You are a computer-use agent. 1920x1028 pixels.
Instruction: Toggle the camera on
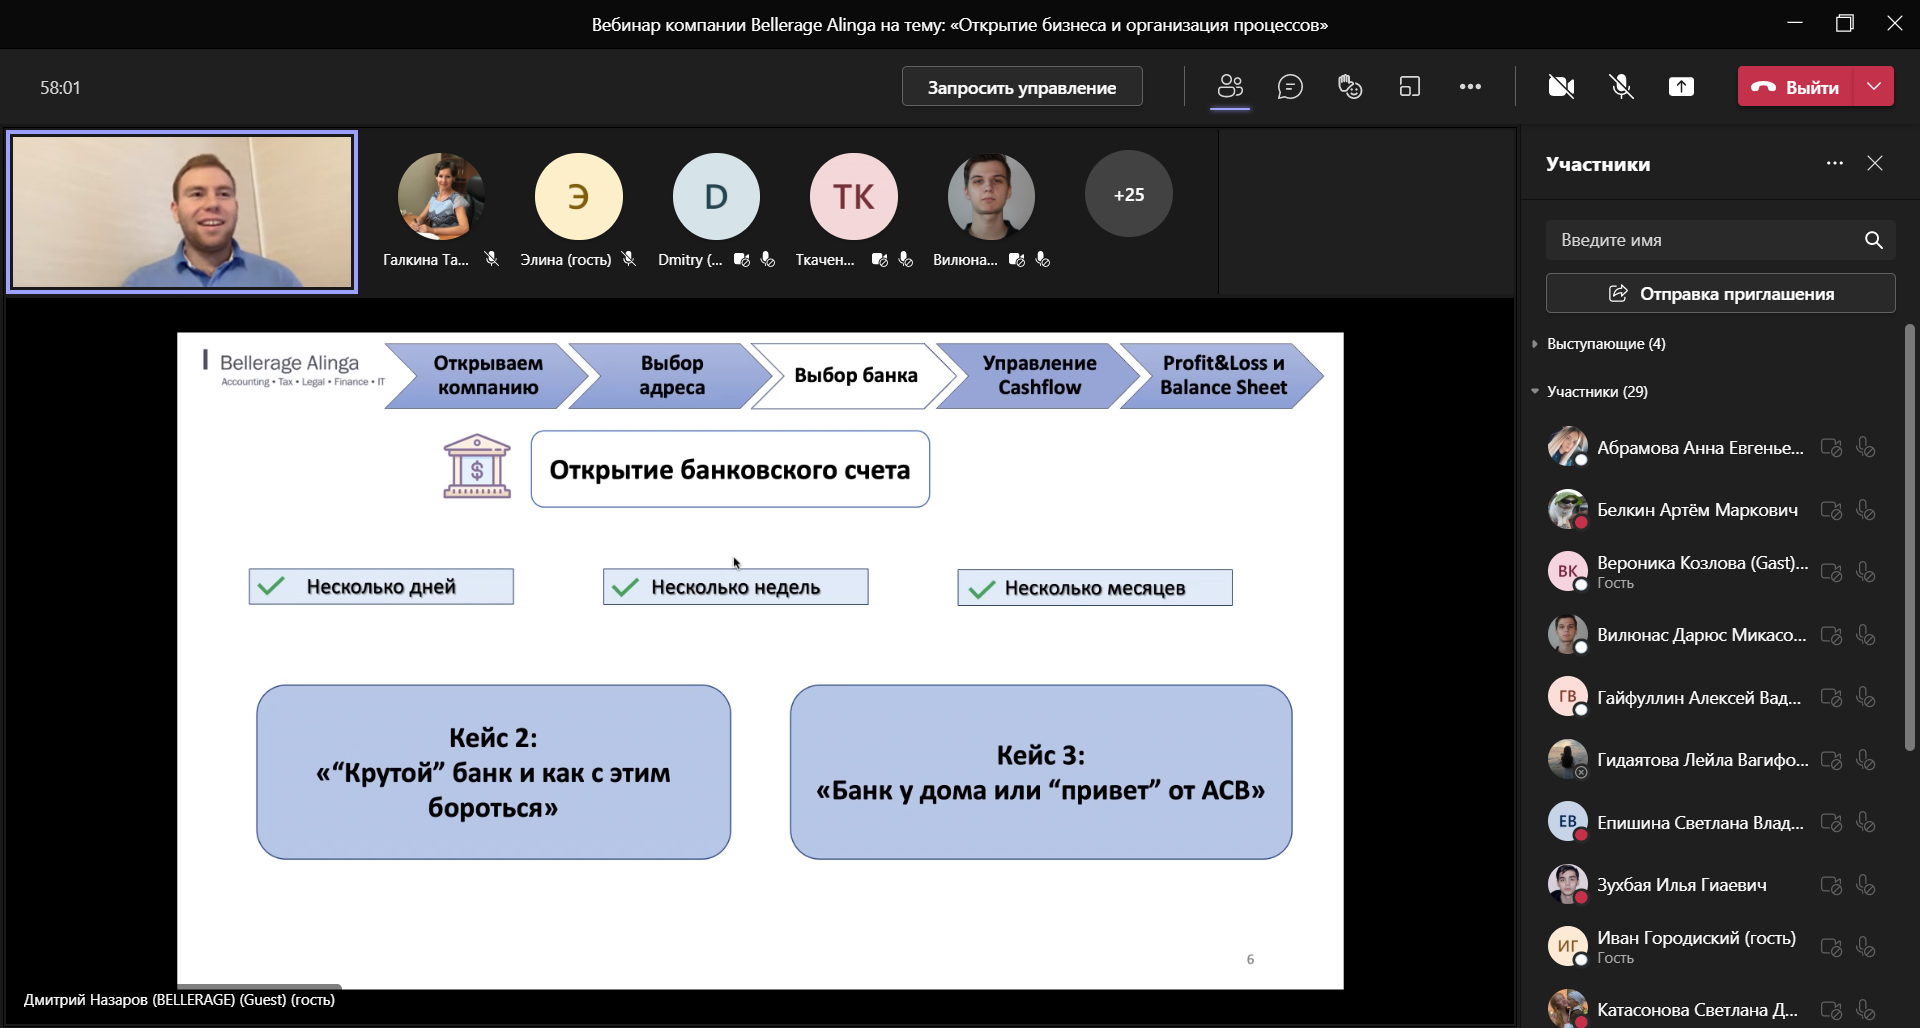[x=1561, y=87]
